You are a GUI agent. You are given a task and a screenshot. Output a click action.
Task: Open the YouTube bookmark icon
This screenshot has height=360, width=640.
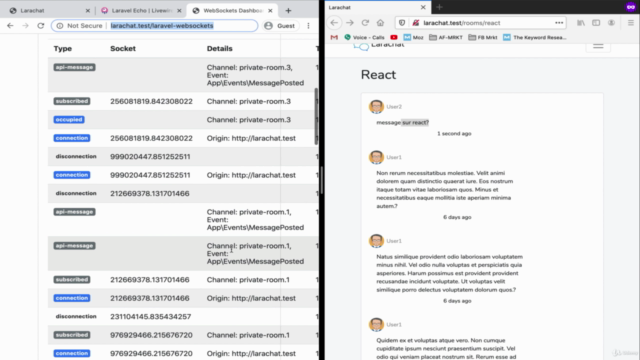coord(393,37)
